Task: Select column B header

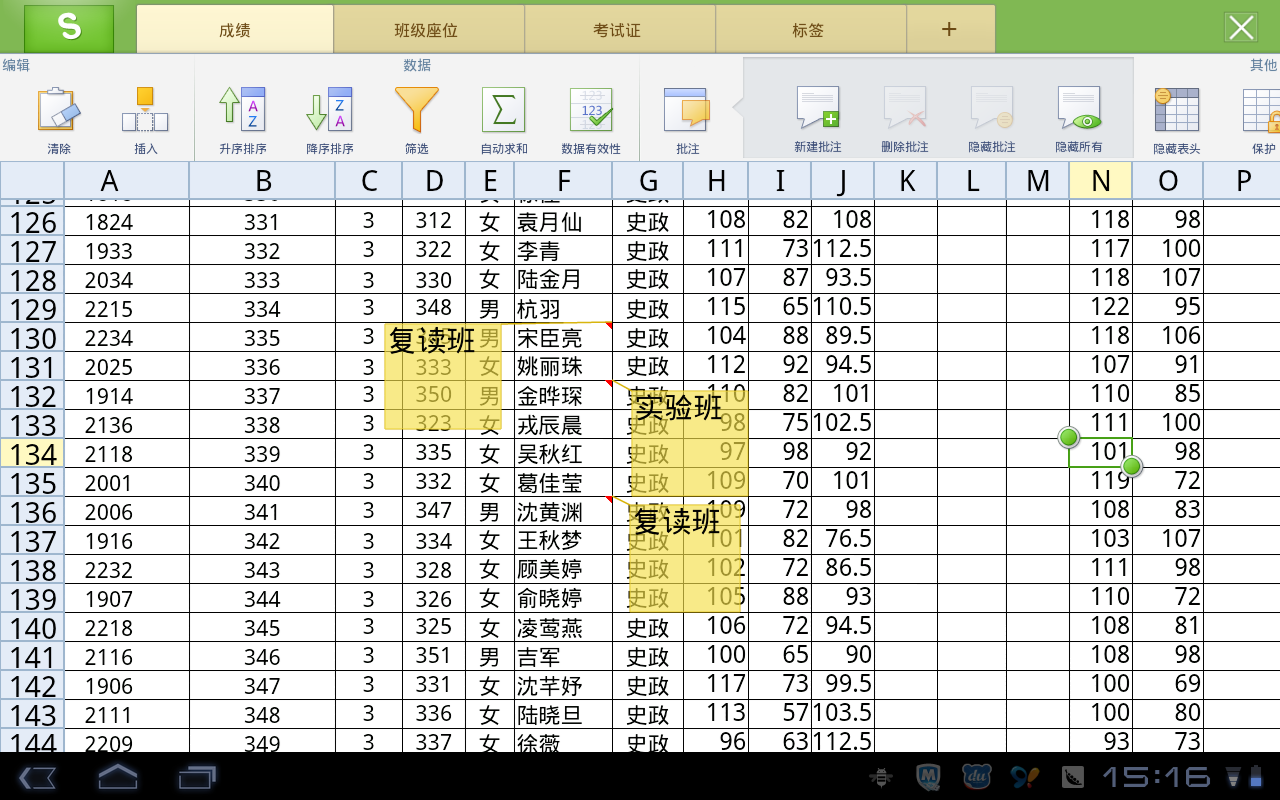Action: [262, 180]
